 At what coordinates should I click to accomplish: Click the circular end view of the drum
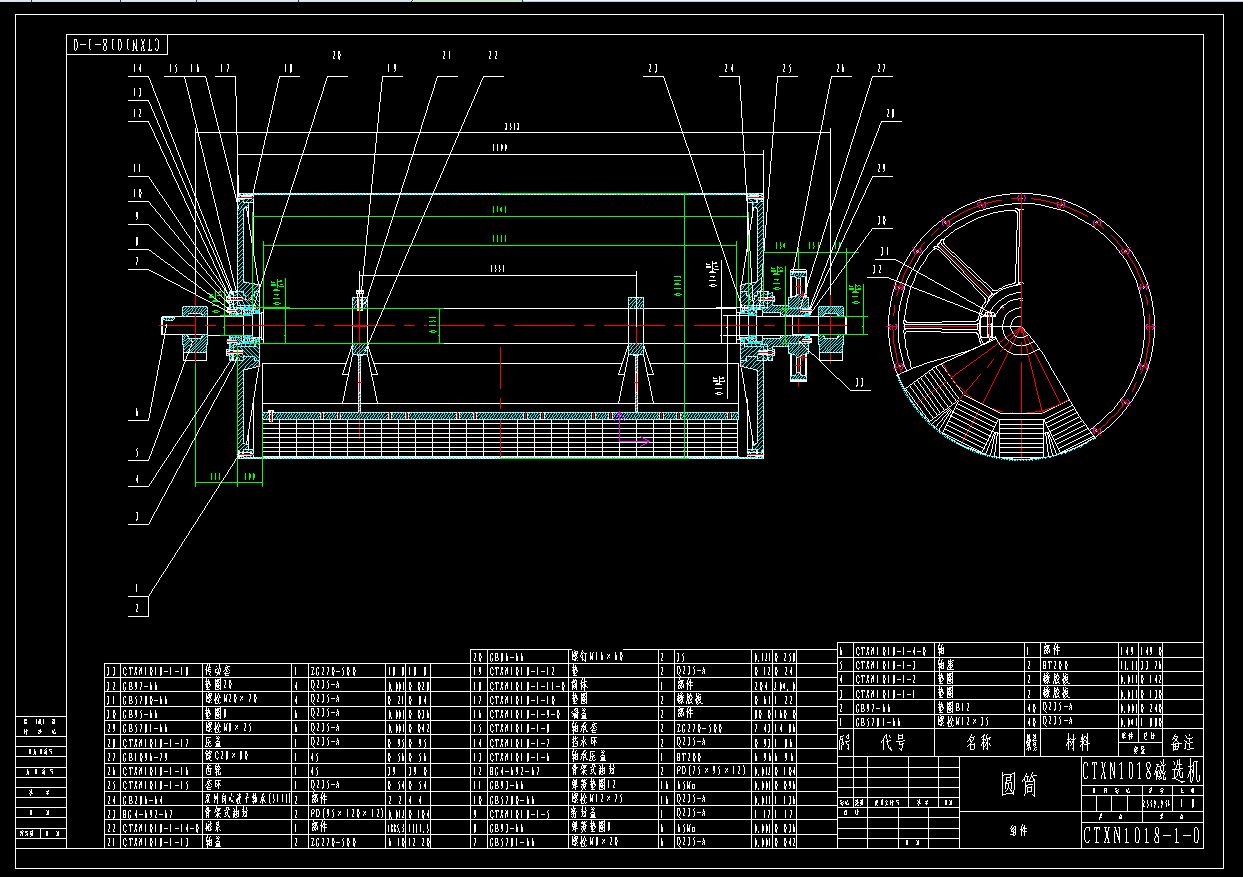pyautogui.click(x=1019, y=327)
